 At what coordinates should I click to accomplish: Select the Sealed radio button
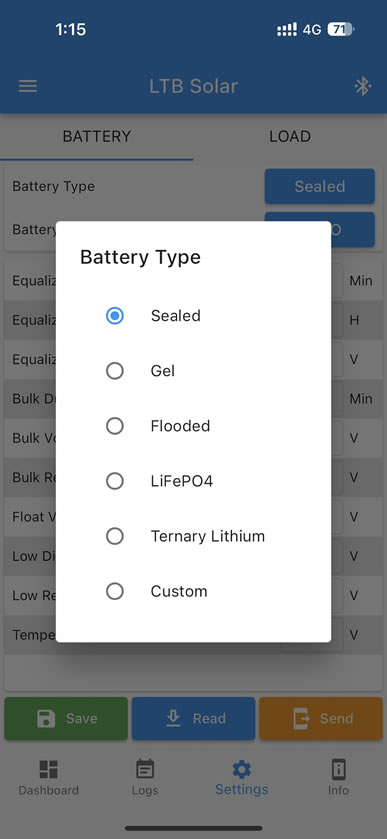115,316
